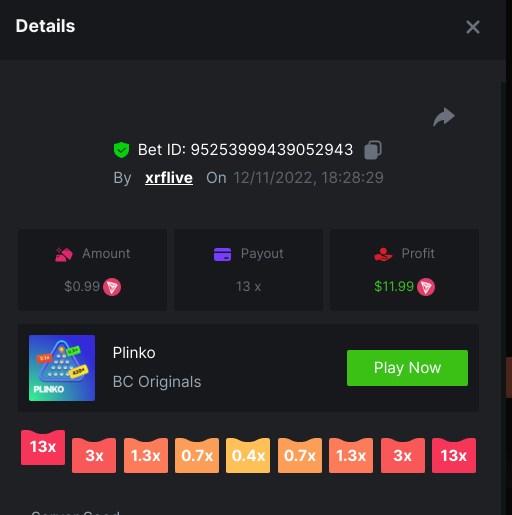Open the xrflive user profile link

[x=169, y=178]
